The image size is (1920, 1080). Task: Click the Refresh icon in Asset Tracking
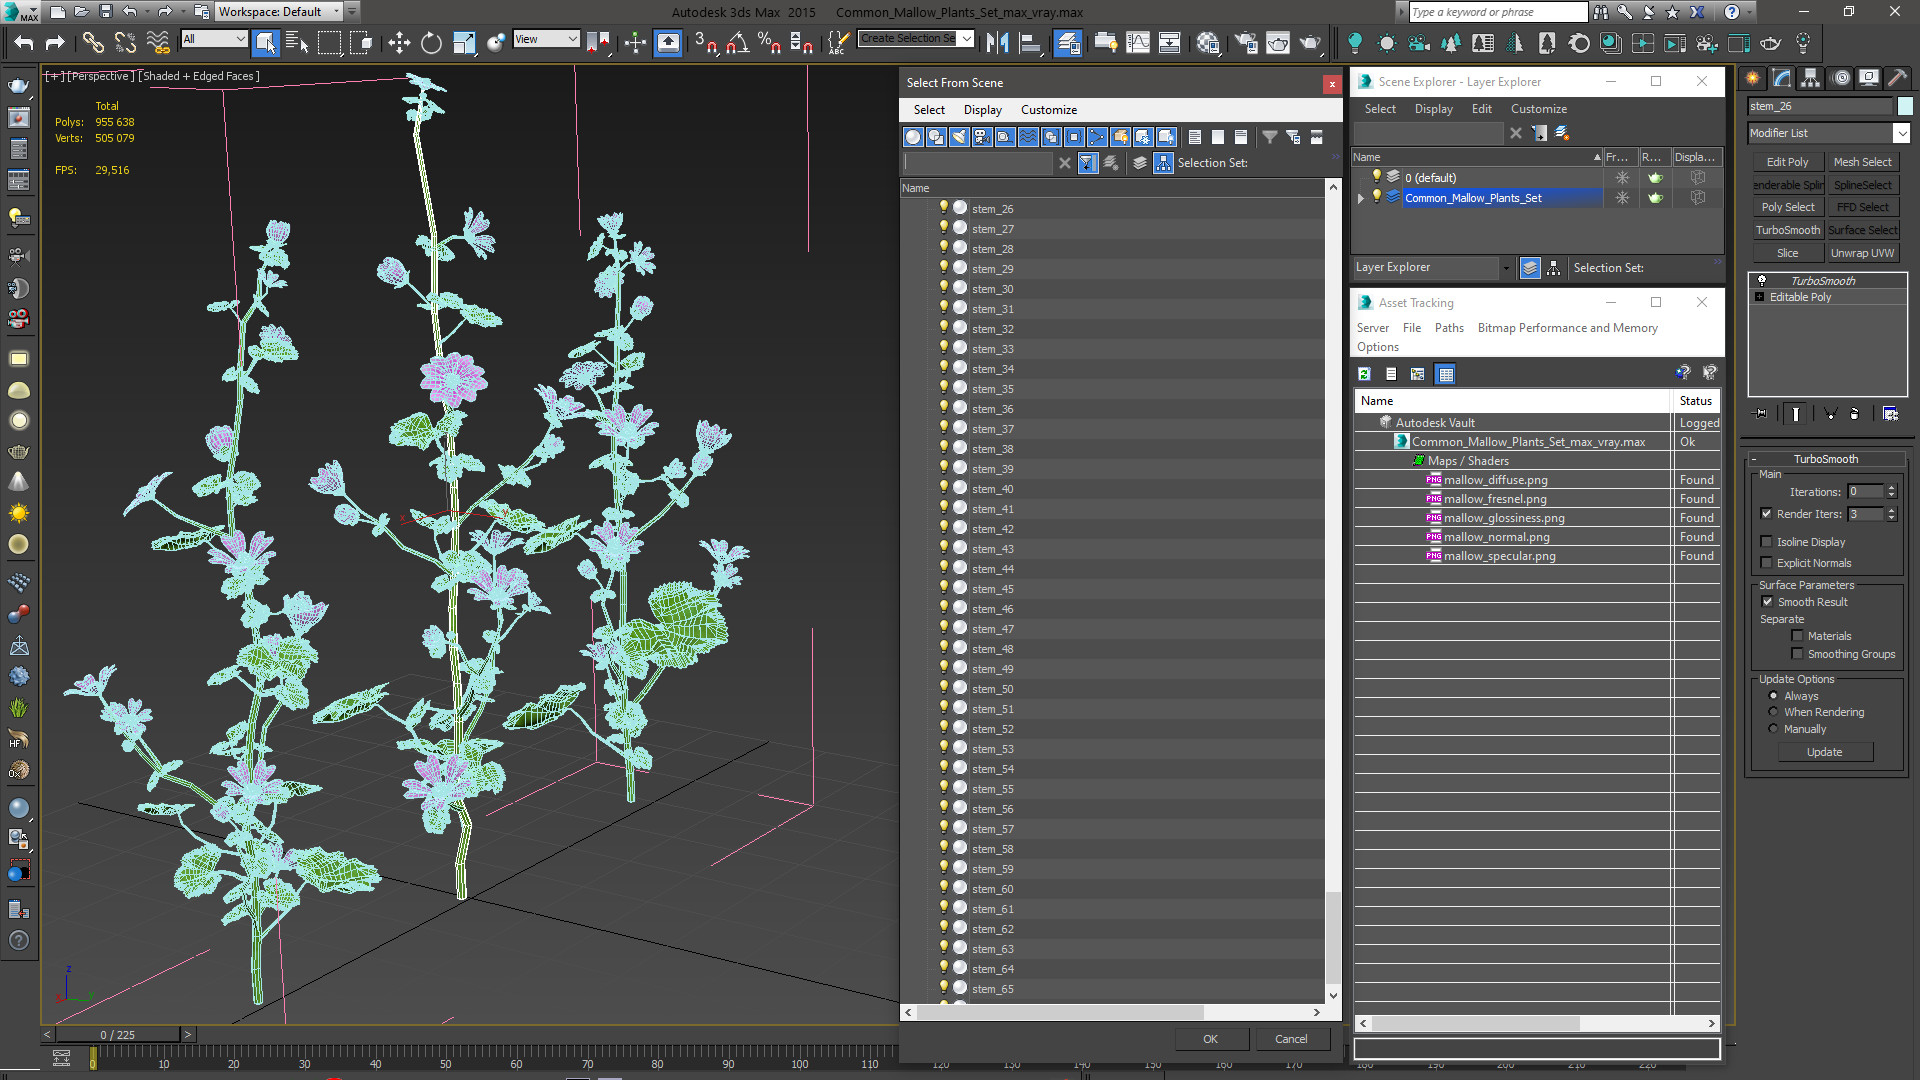coord(1364,374)
